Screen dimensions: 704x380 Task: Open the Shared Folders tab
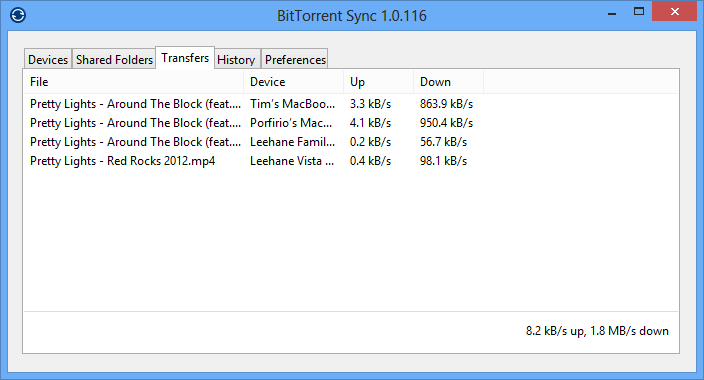(x=114, y=59)
